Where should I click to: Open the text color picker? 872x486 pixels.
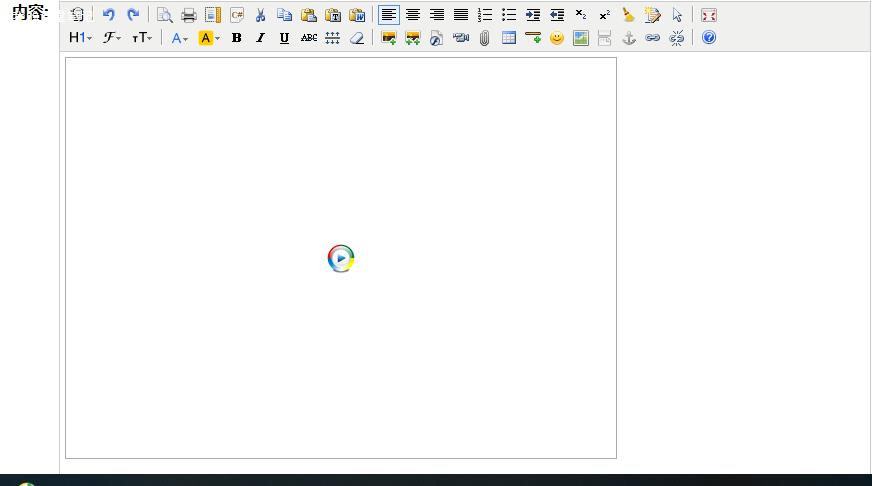pyautogui.click(x=179, y=38)
